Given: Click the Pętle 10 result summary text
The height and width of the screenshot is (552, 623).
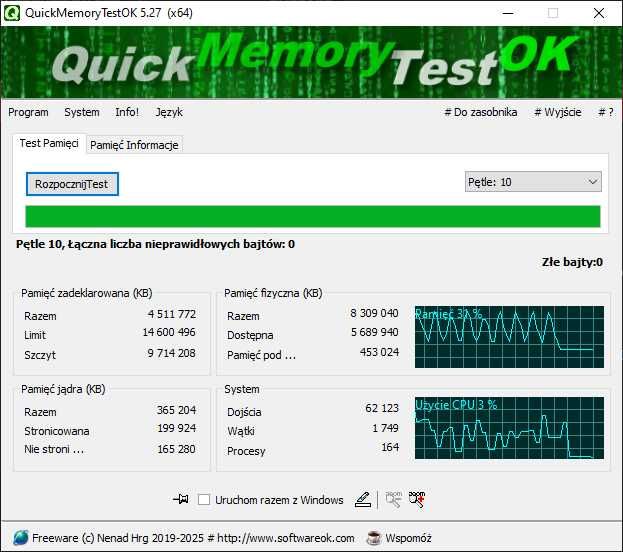Looking at the screenshot, I should pyautogui.click(x=155, y=244).
